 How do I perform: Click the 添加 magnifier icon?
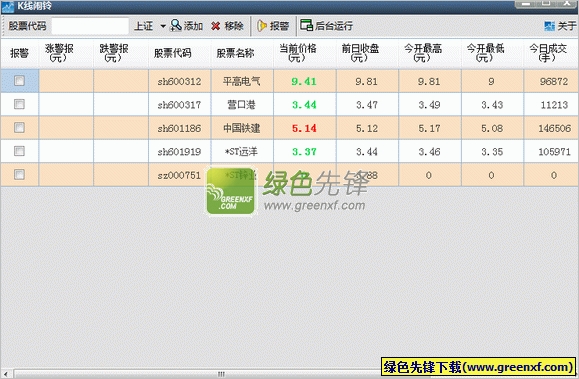tap(176, 25)
